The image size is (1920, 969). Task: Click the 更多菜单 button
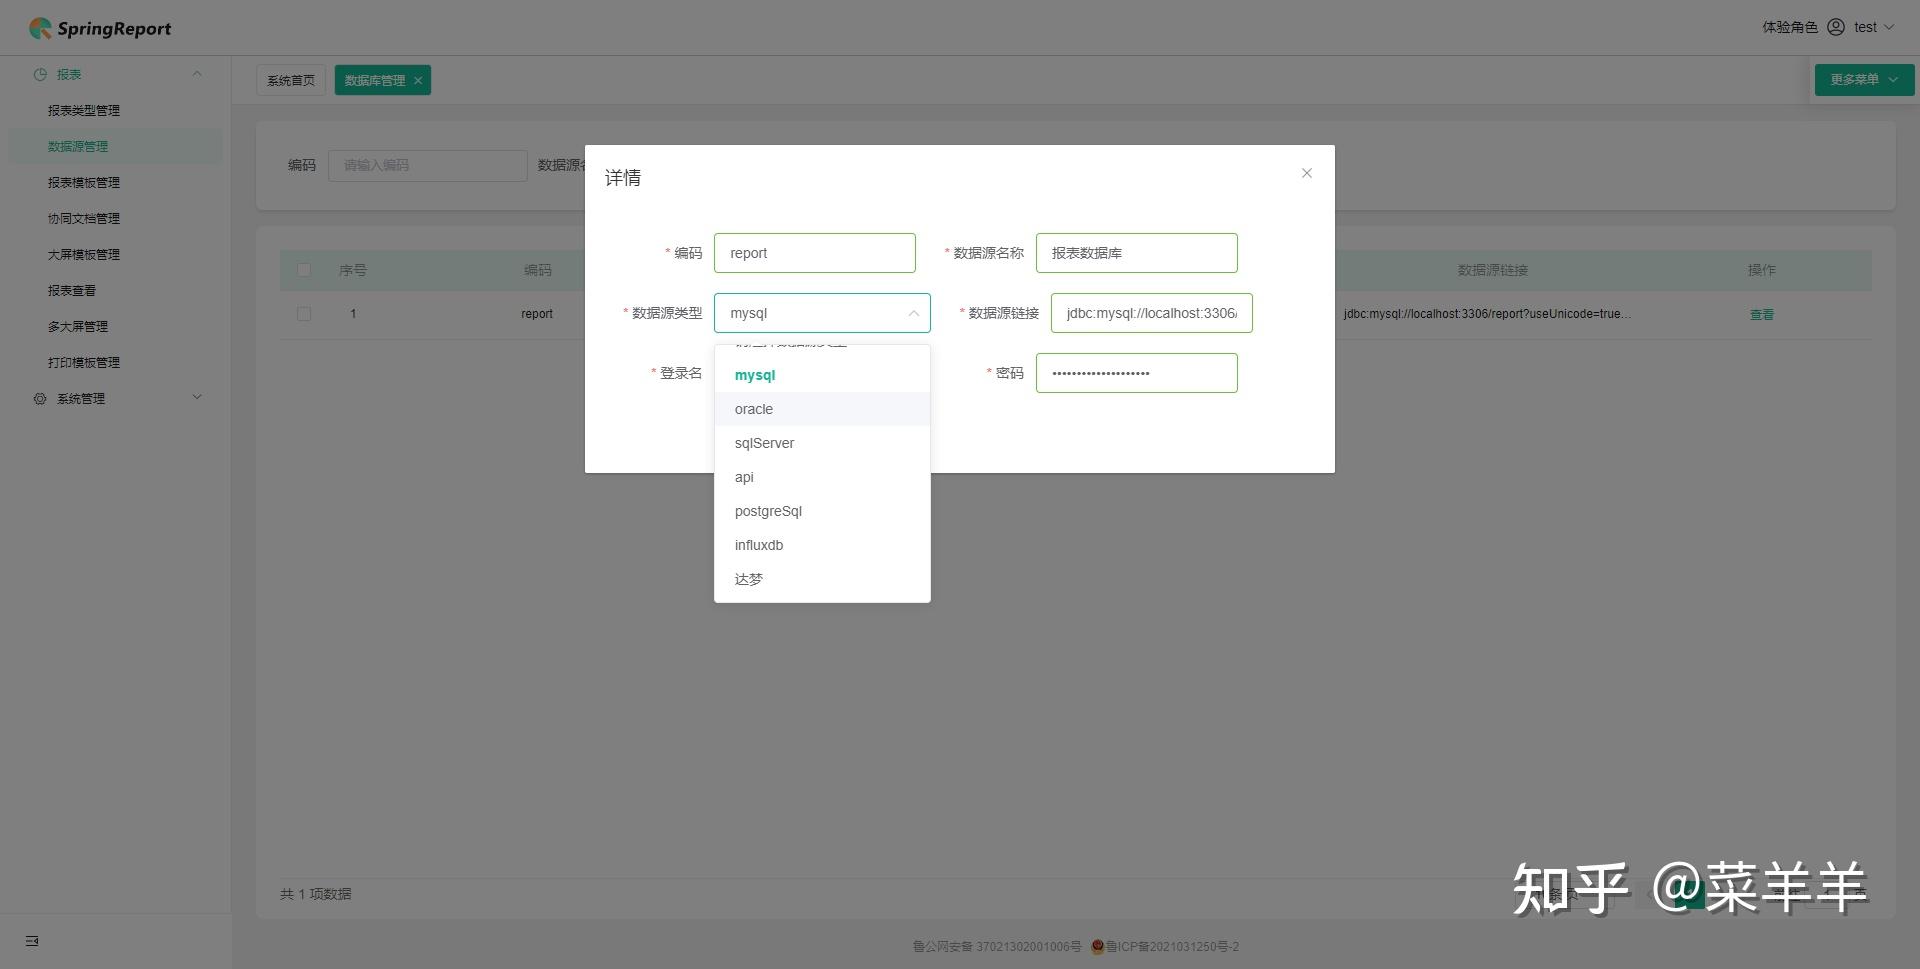(1861, 79)
